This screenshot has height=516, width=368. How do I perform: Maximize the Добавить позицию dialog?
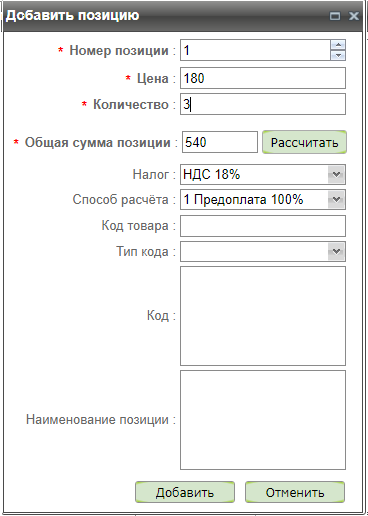click(335, 16)
